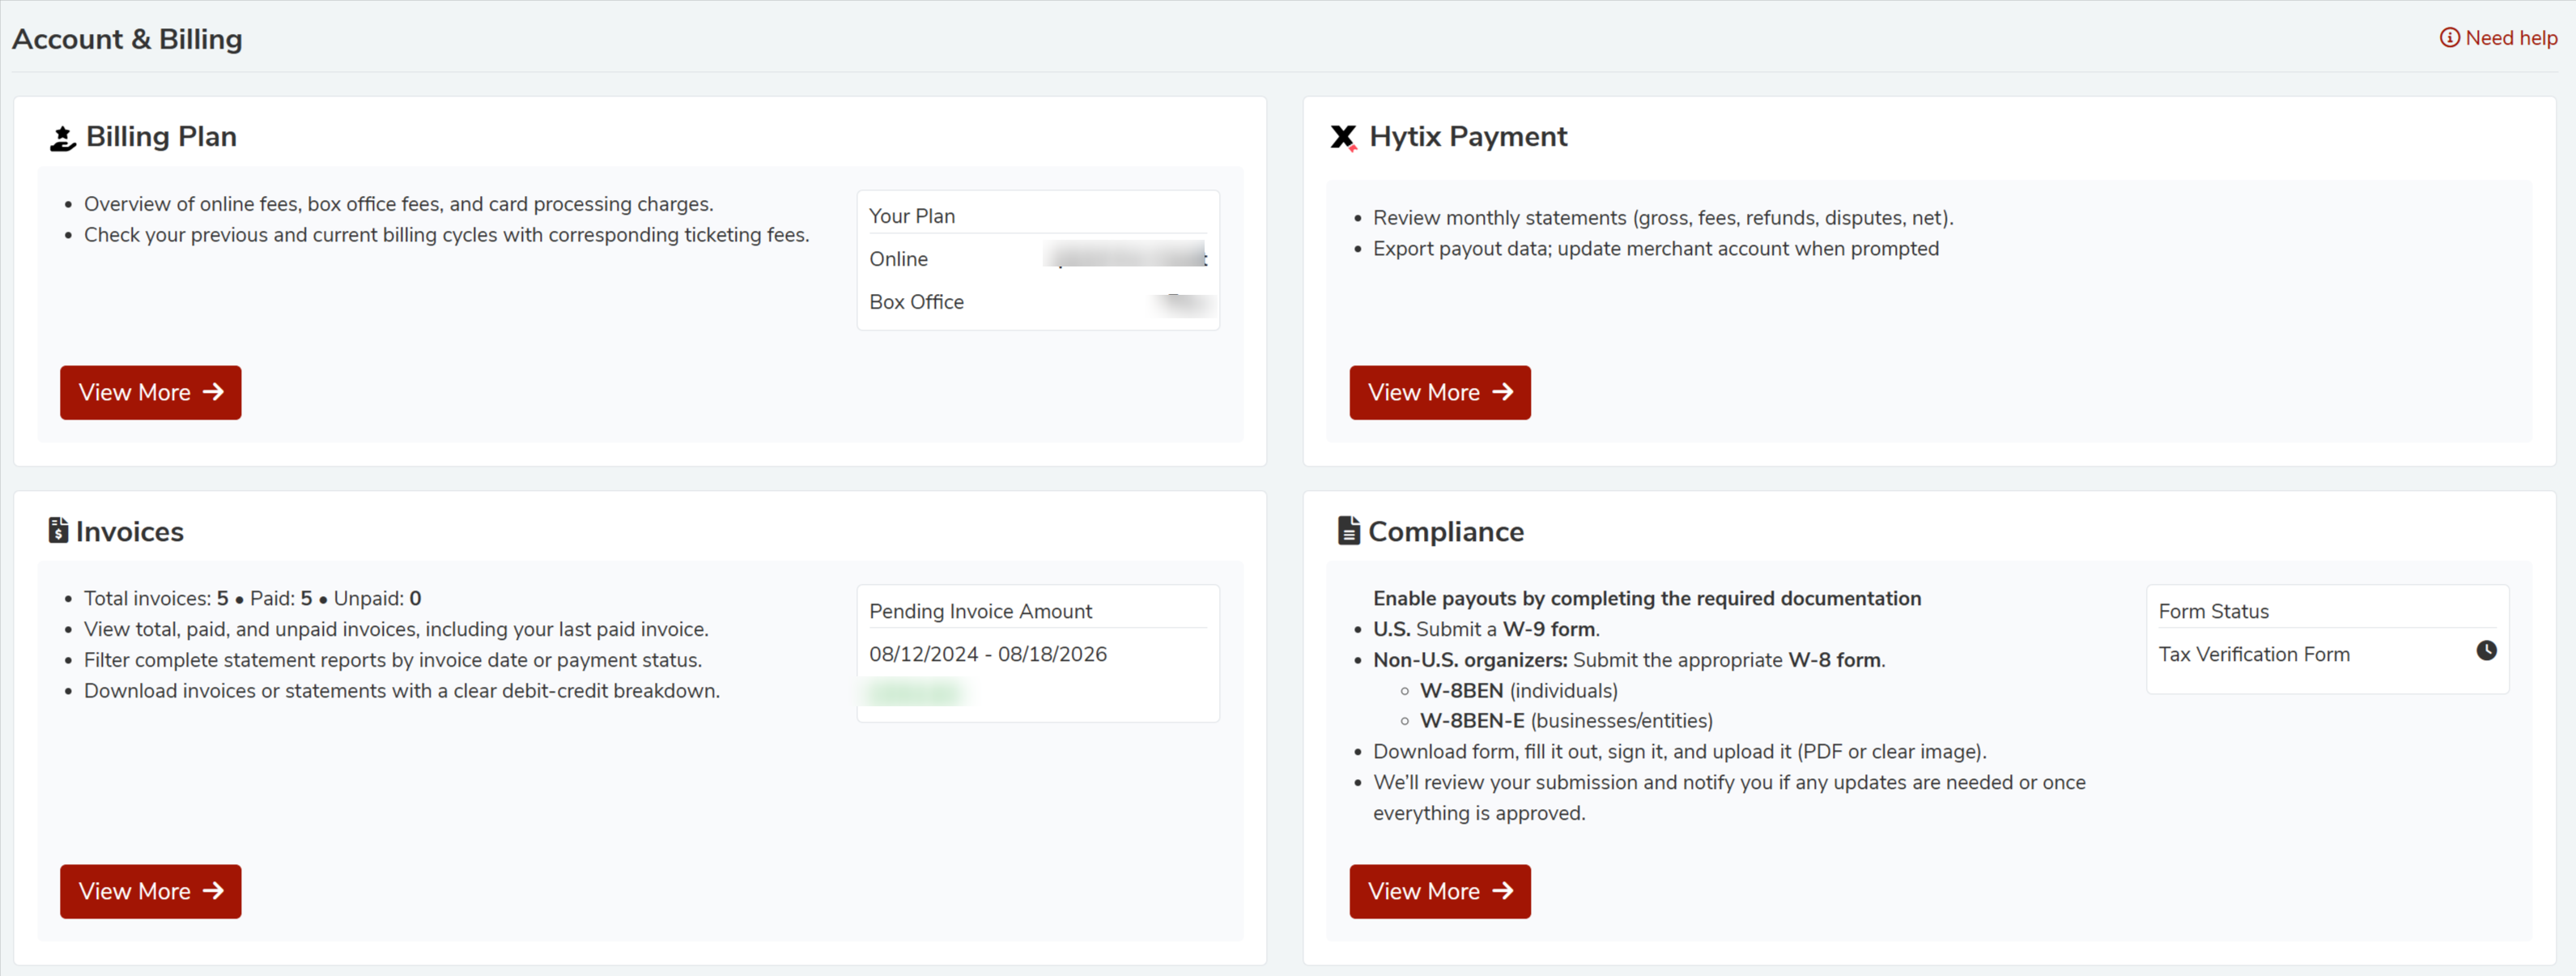Click the Box Office plan row
Screen dimensions: 2576x976
coord(916,302)
